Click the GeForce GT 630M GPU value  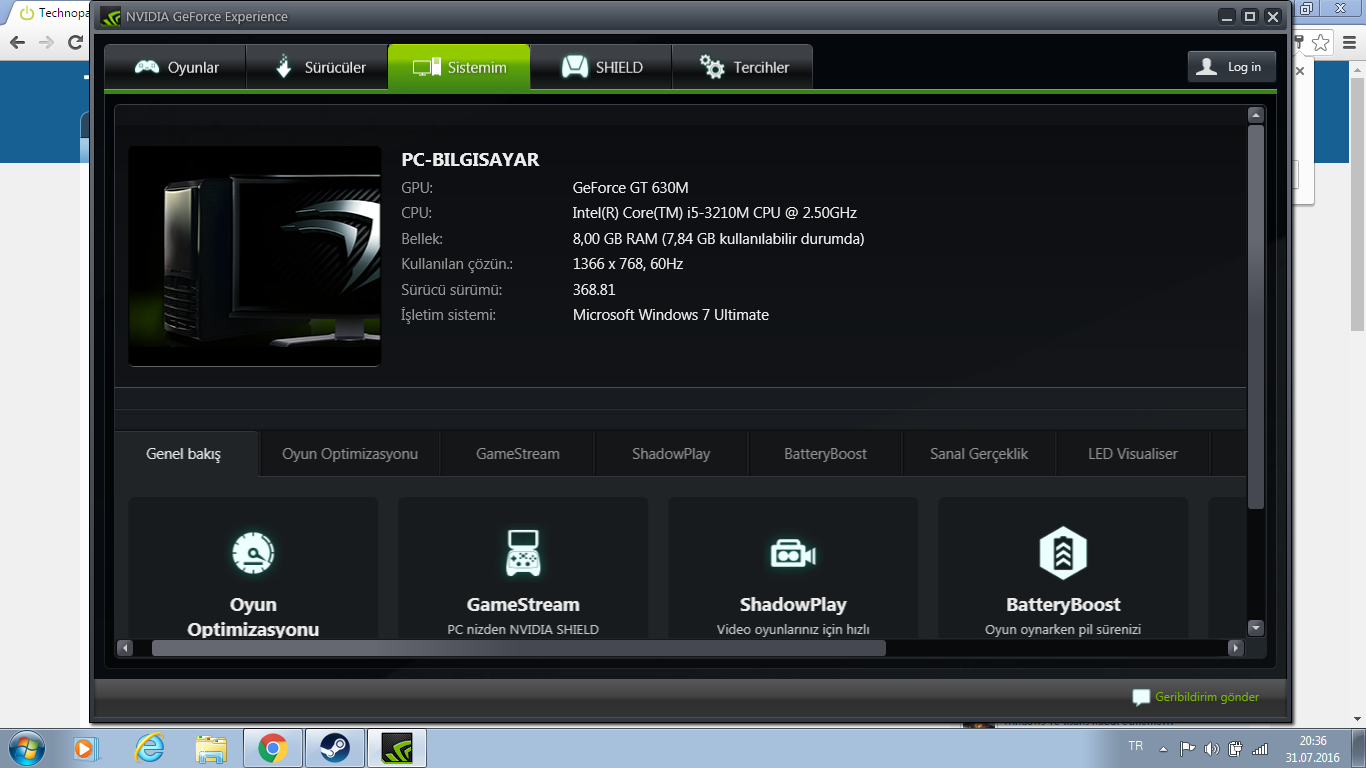(x=630, y=188)
